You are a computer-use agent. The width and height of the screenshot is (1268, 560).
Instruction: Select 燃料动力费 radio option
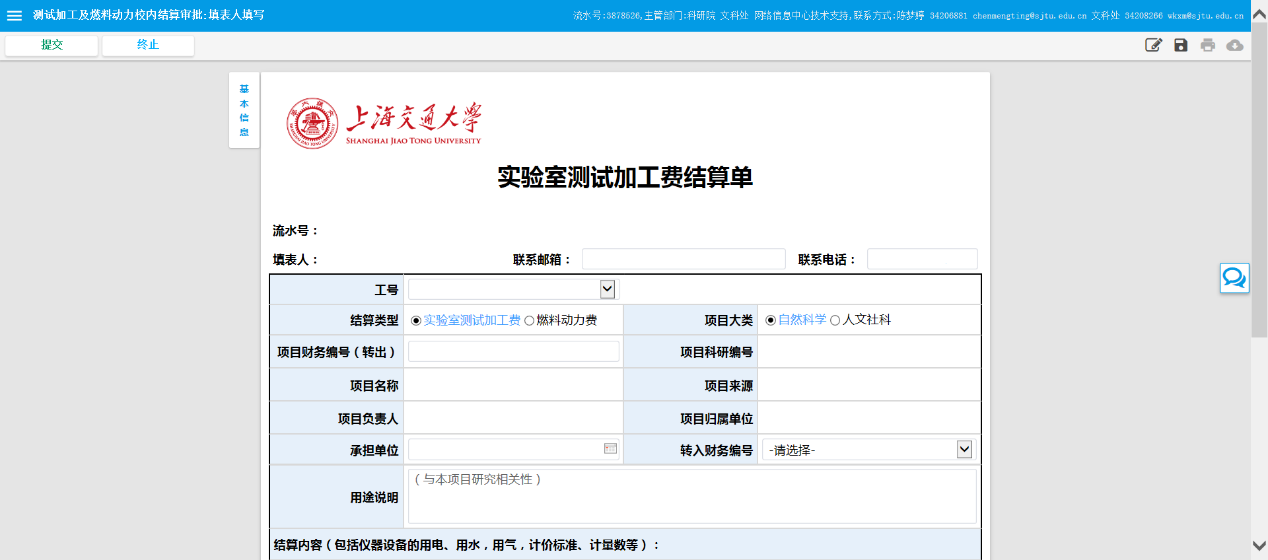point(529,320)
